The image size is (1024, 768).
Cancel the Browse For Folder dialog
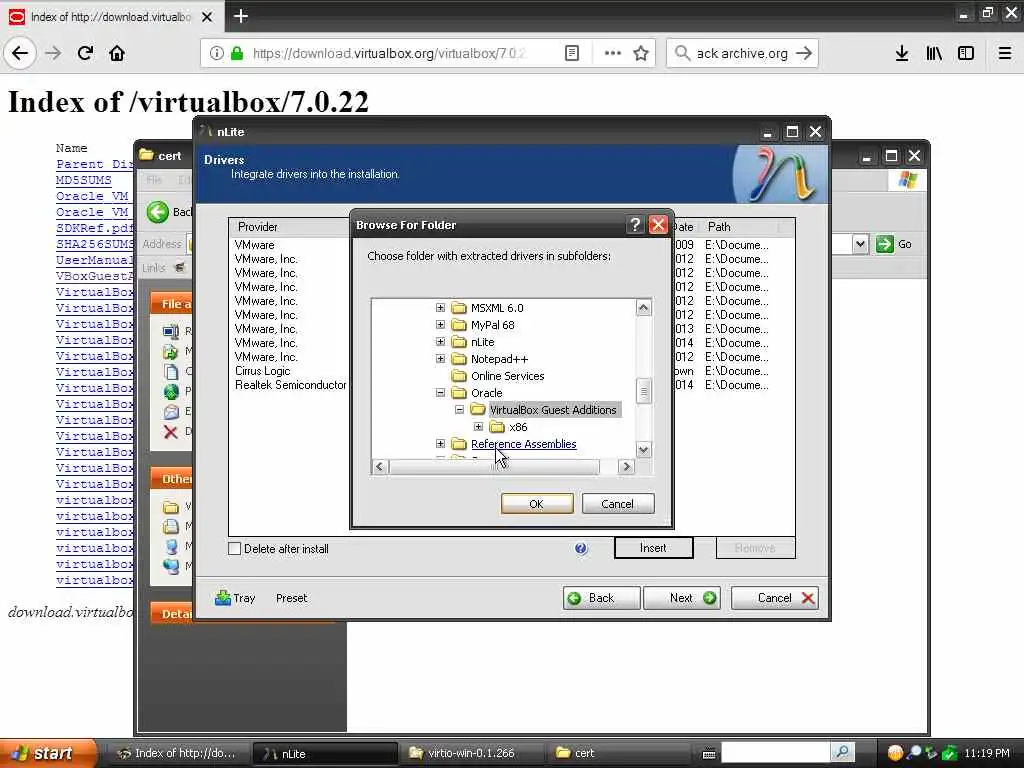point(617,504)
